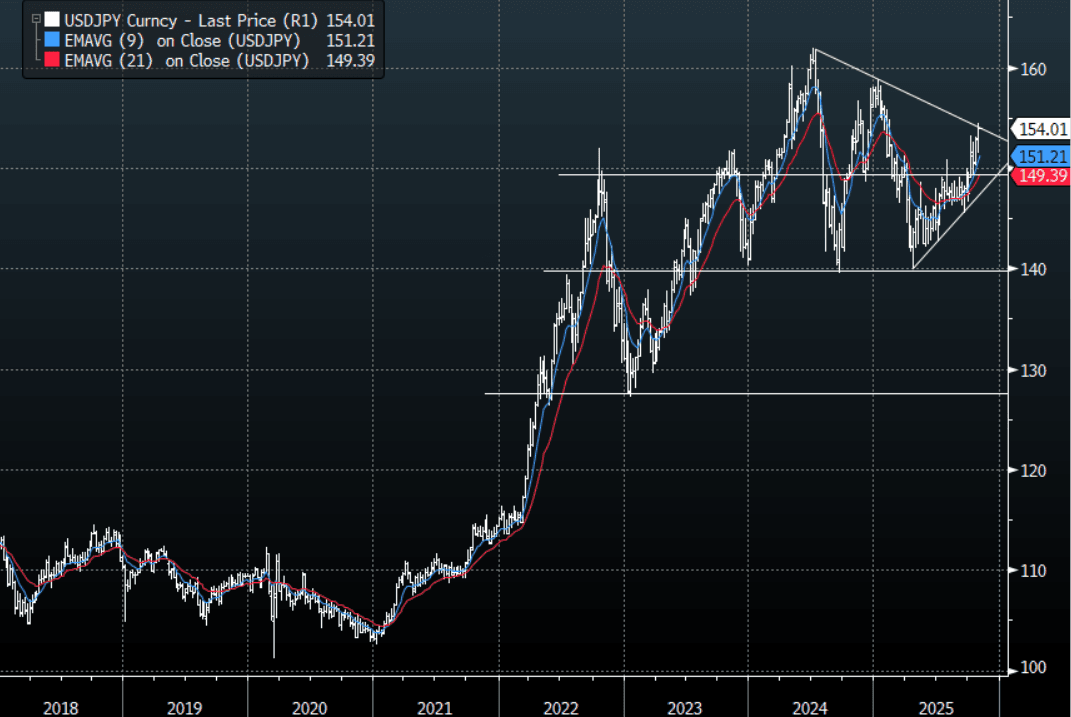The width and height of the screenshot is (1071, 717).
Task: Click the 100 label on the price axis
Action: pos(1033,668)
